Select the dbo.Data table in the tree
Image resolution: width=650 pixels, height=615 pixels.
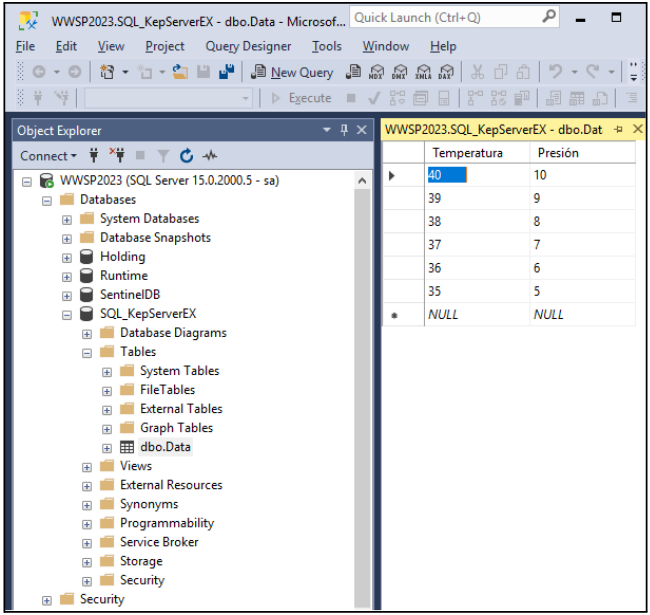click(x=165, y=447)
